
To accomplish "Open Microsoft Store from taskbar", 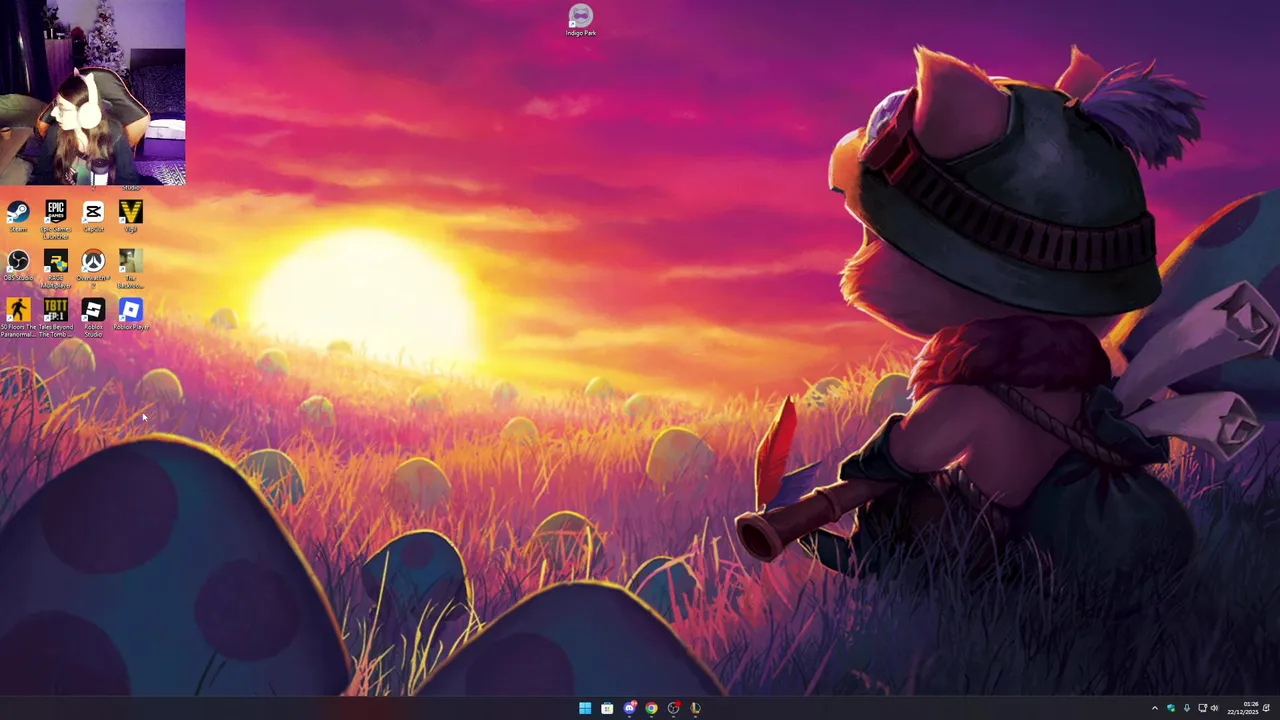I will [x=607, y=708].
